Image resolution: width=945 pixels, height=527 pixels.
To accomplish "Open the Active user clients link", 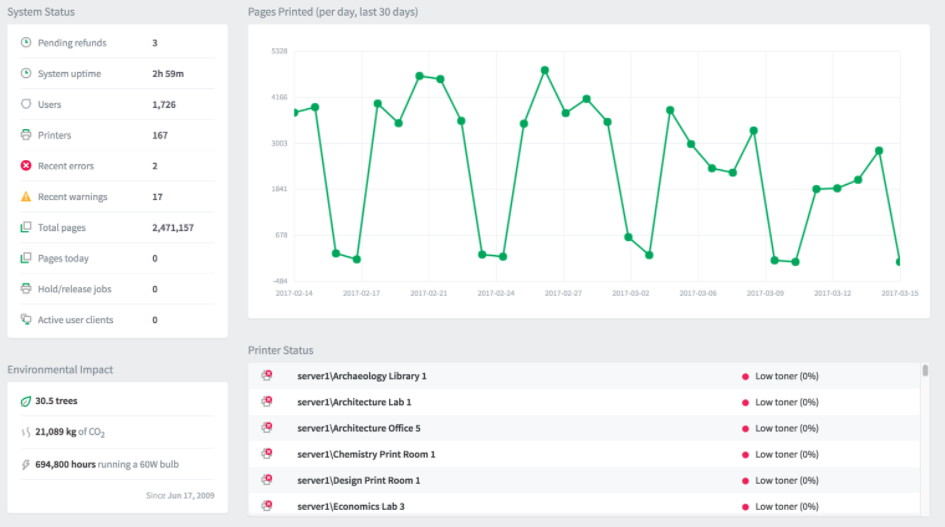I will pos(75,320).
